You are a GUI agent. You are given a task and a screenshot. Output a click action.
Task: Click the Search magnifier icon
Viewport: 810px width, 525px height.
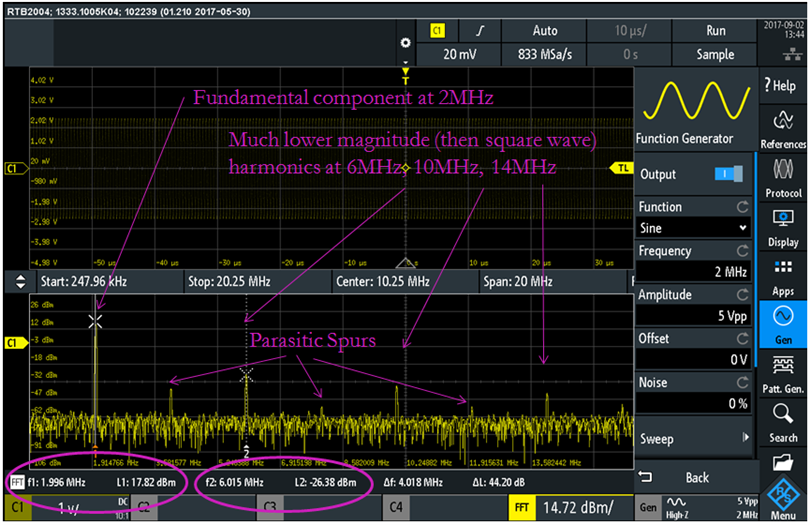(784, 419)
